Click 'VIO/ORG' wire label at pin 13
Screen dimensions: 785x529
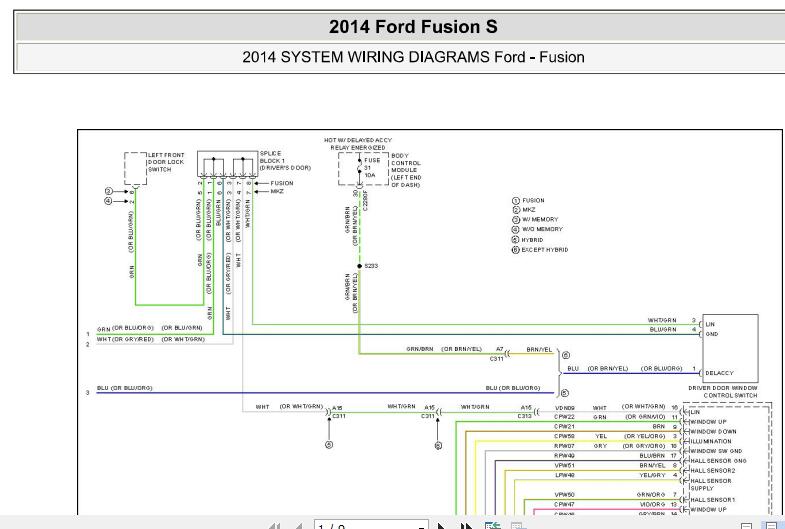pyautogui.click(x=652, y=504)
